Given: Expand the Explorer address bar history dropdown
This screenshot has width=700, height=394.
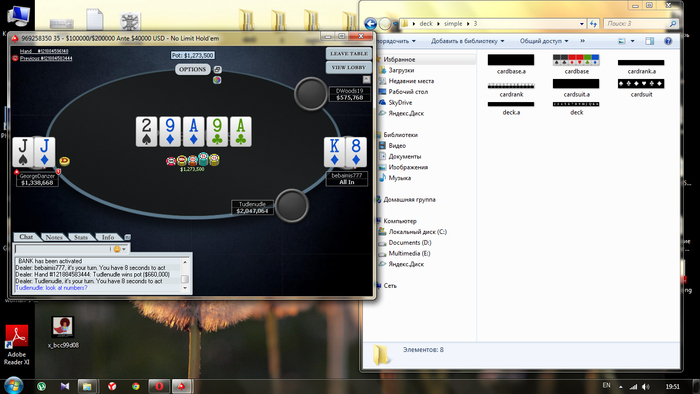Looking at the screenshot, I should [582, 24].
